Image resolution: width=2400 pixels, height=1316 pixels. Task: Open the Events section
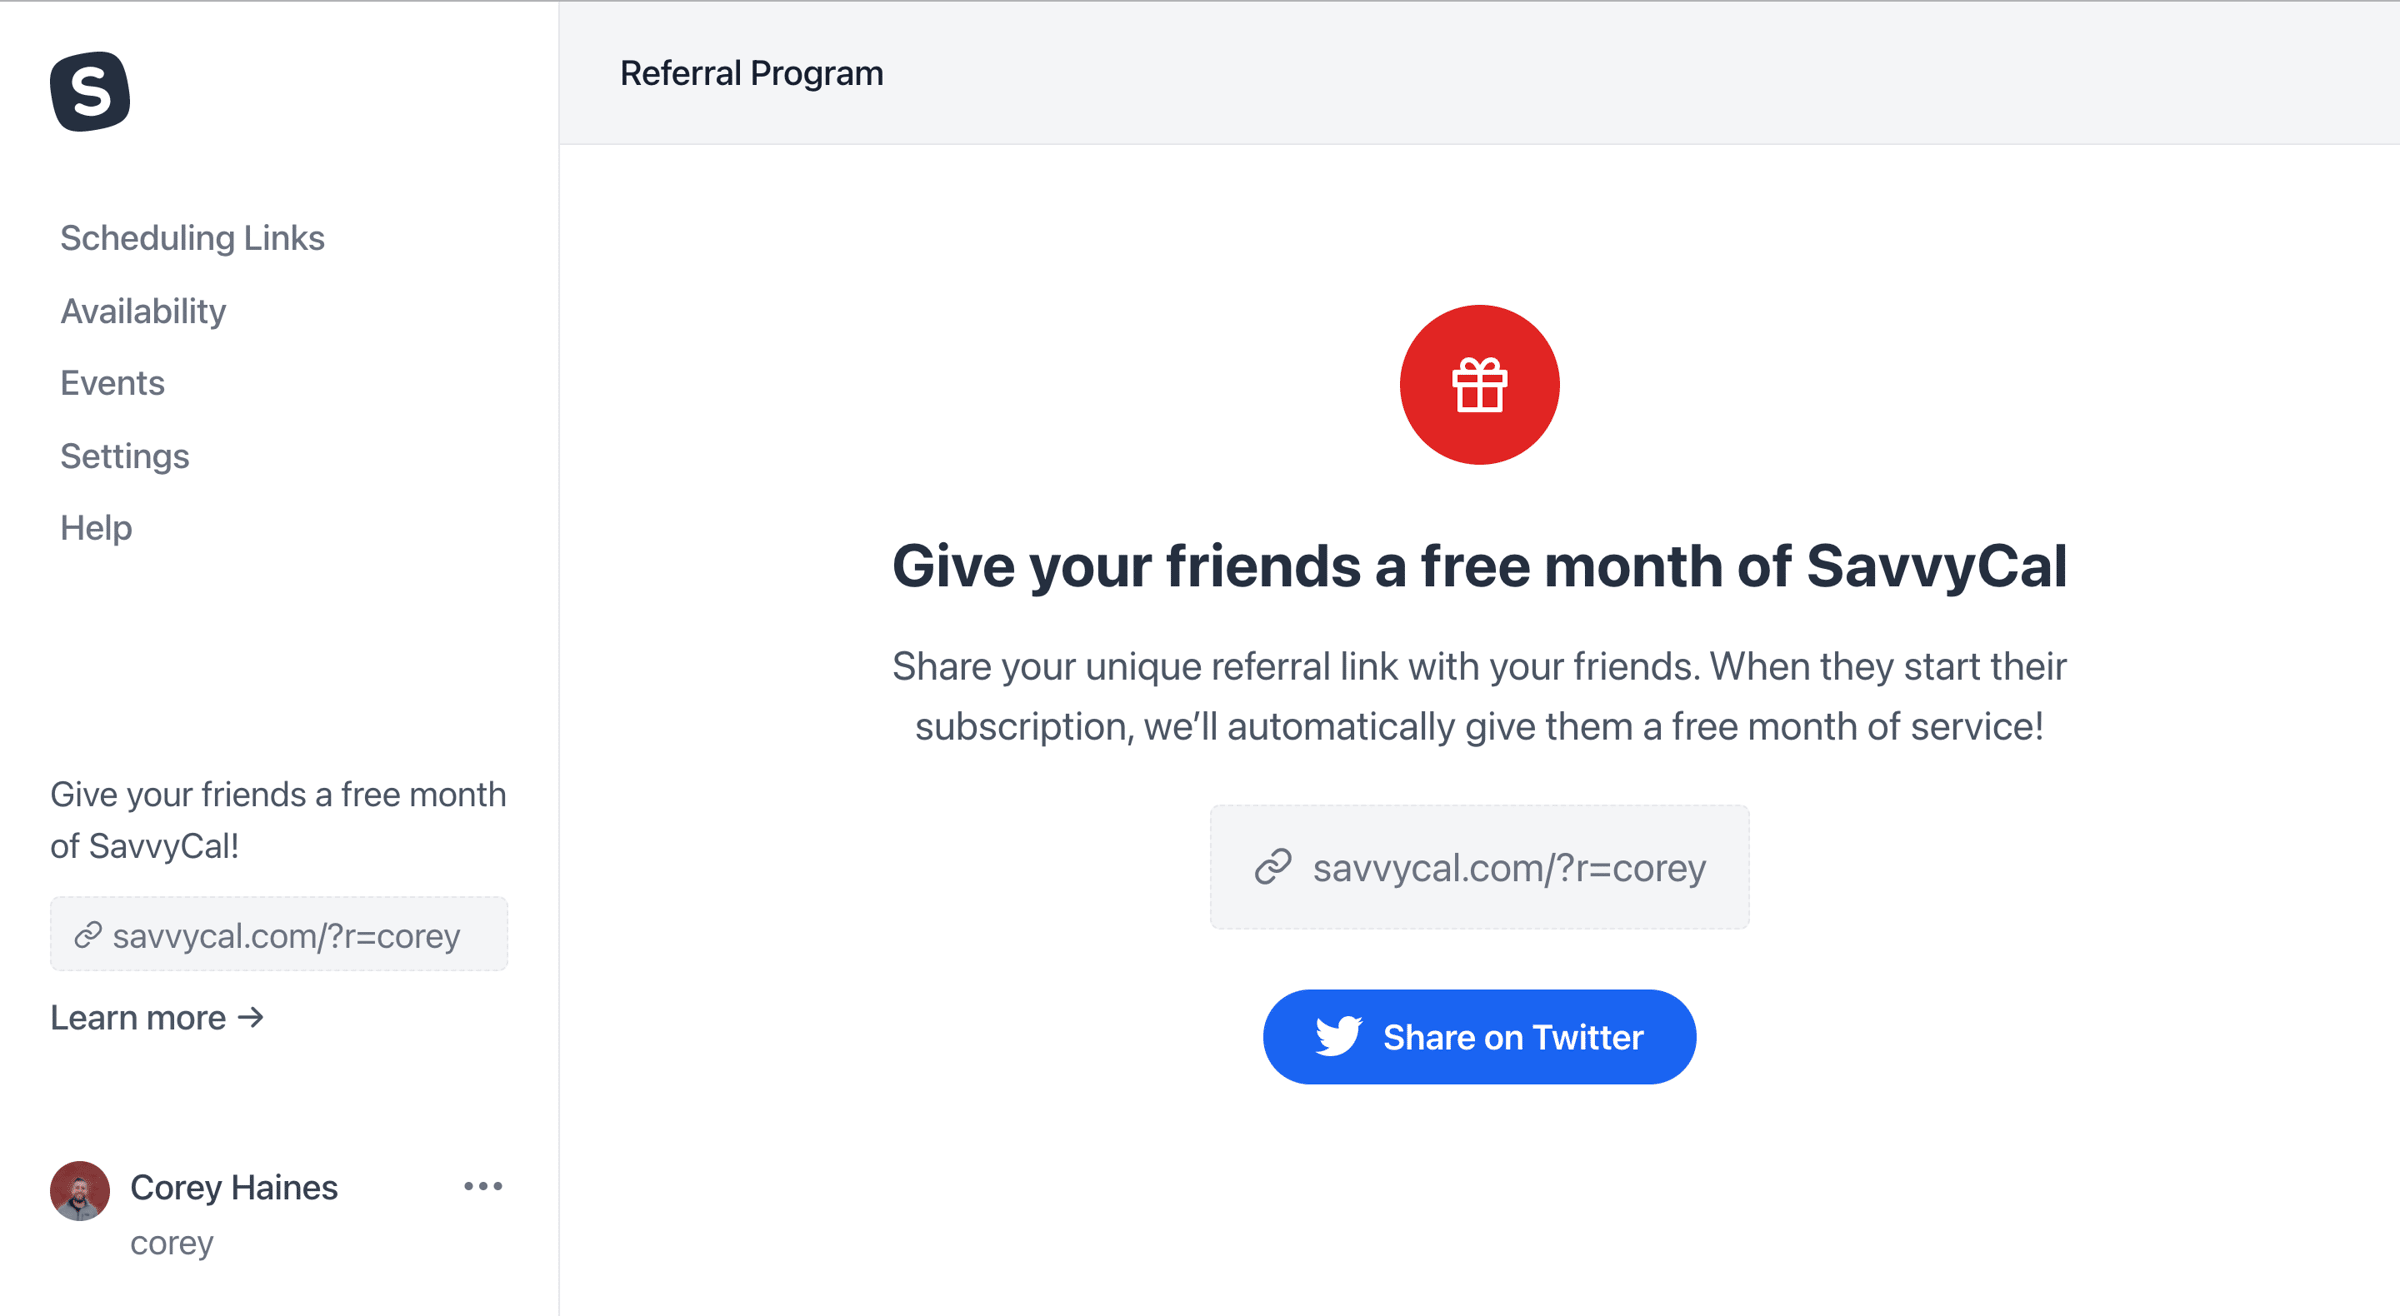112,383
